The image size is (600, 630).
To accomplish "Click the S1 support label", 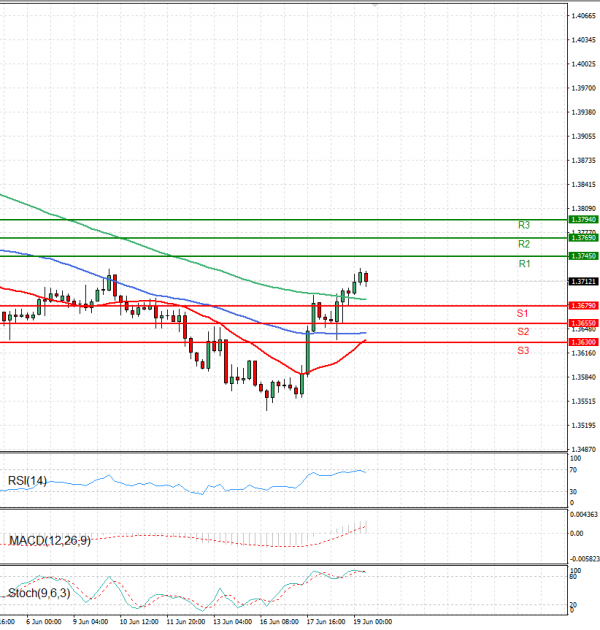I will coord(523,313).
